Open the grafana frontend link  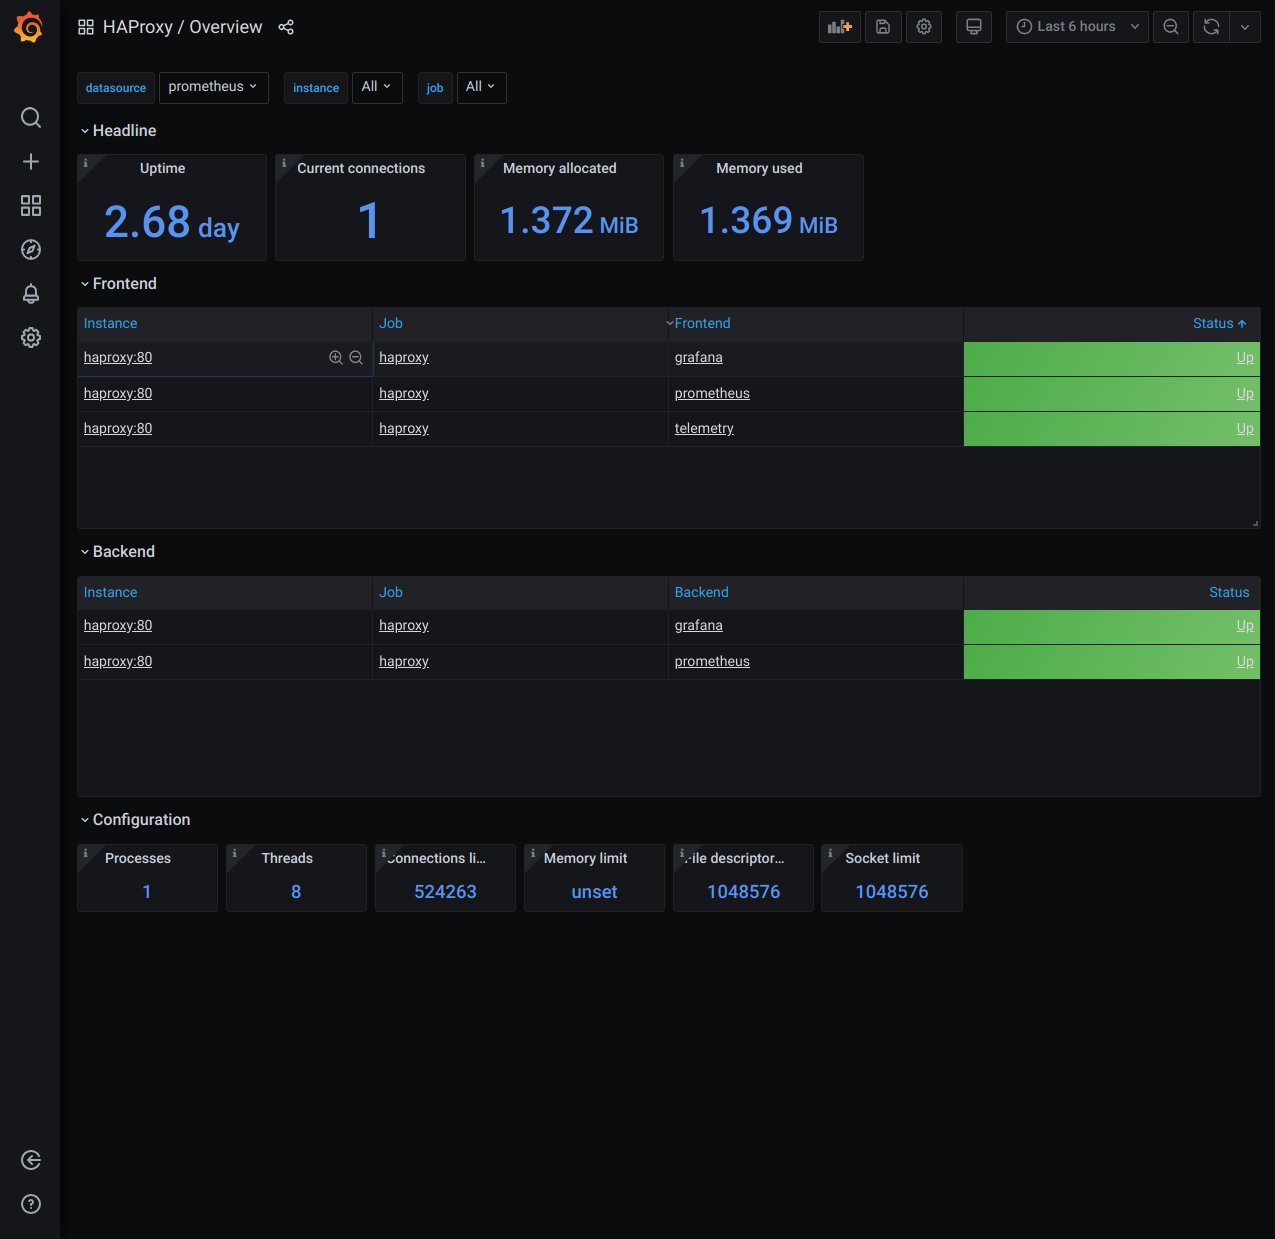pyautogui.click(x=698, y=358)
